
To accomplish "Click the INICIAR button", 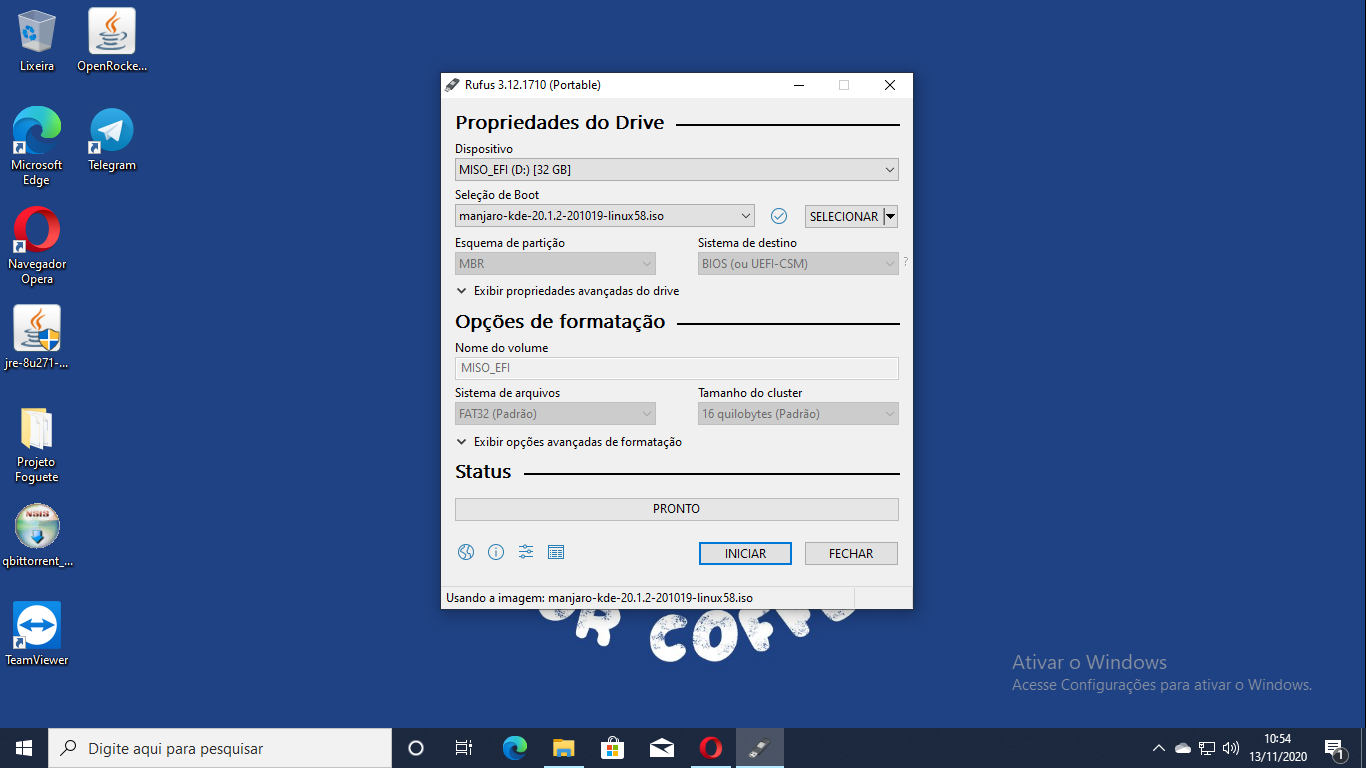I will pyautogui.click(x=745, y=553).
